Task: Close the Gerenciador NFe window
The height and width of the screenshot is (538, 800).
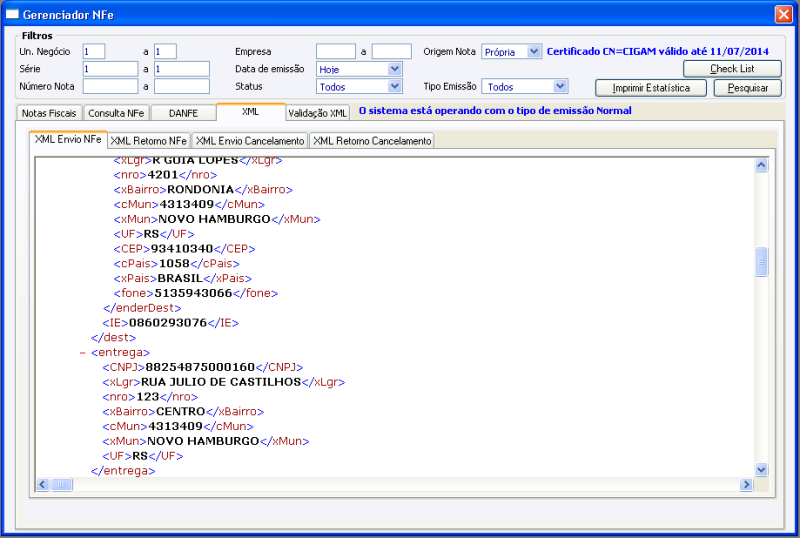Action: coord(783,14)
